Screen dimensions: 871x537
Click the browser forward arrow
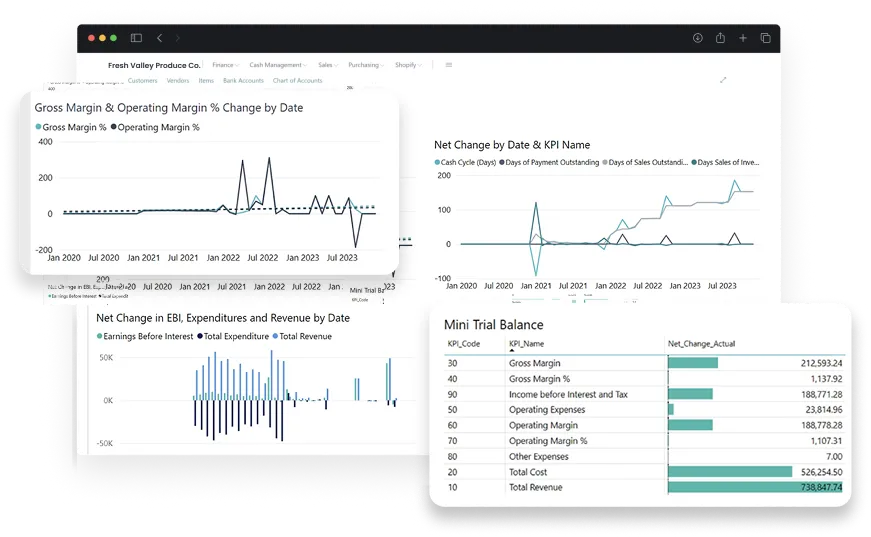tap(178, 38)
